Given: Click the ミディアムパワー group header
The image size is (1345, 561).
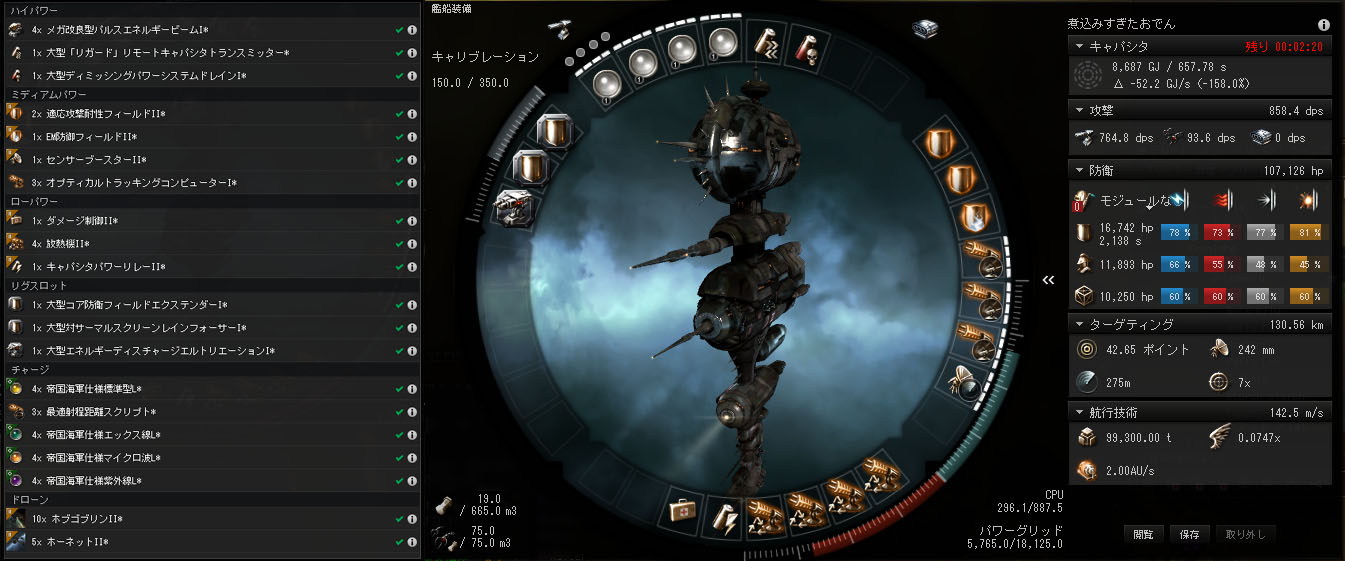Looking at the screenshot, I should click(210, 94).
